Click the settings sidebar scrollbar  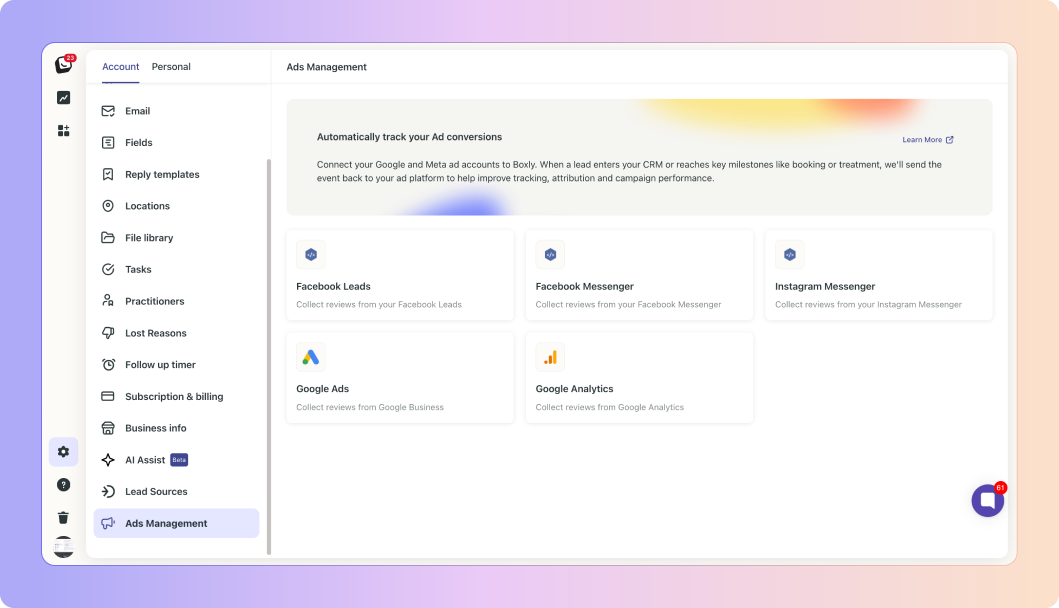point(269,357)
